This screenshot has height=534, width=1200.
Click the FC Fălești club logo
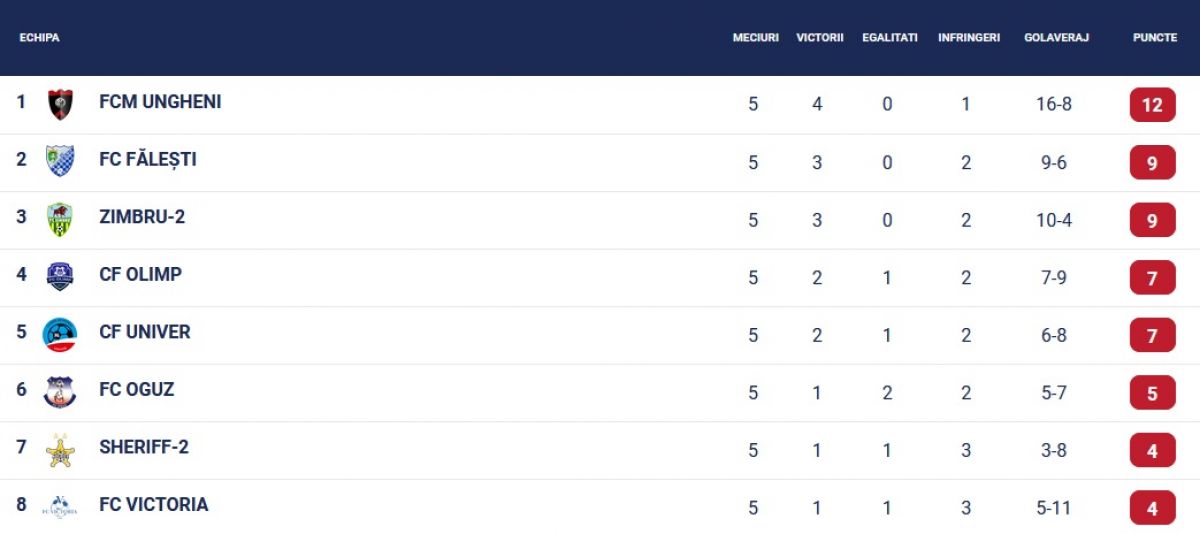pos(60,161)
